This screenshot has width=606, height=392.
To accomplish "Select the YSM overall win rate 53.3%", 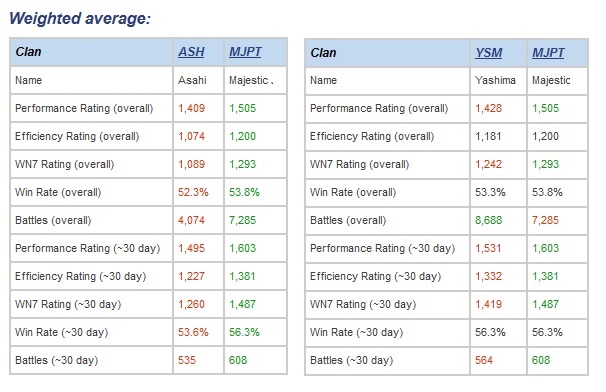I will pos(490,192).
